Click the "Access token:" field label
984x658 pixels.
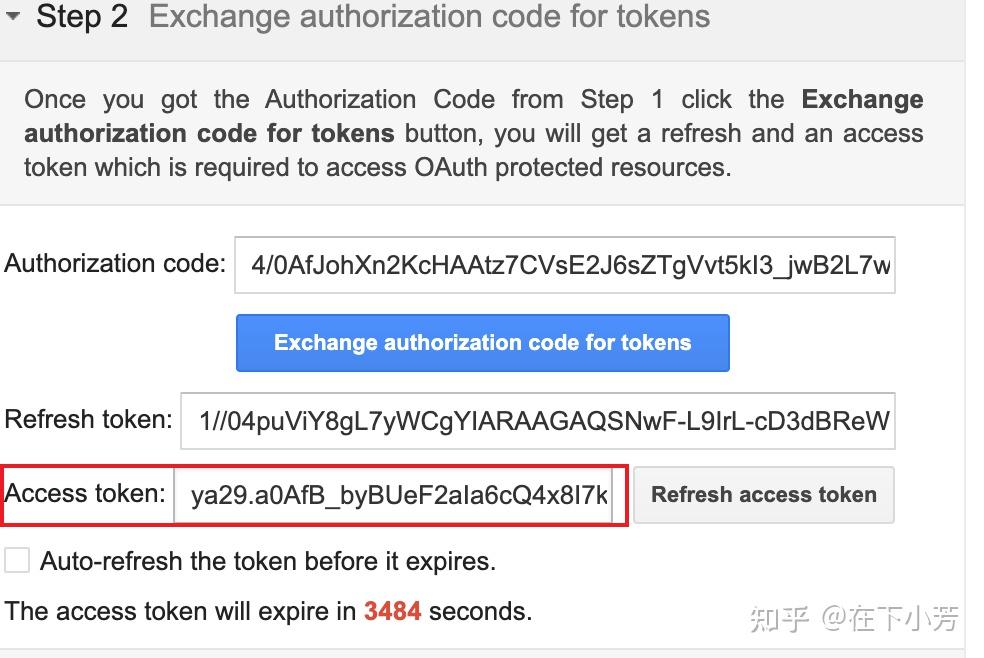[85, 494]
